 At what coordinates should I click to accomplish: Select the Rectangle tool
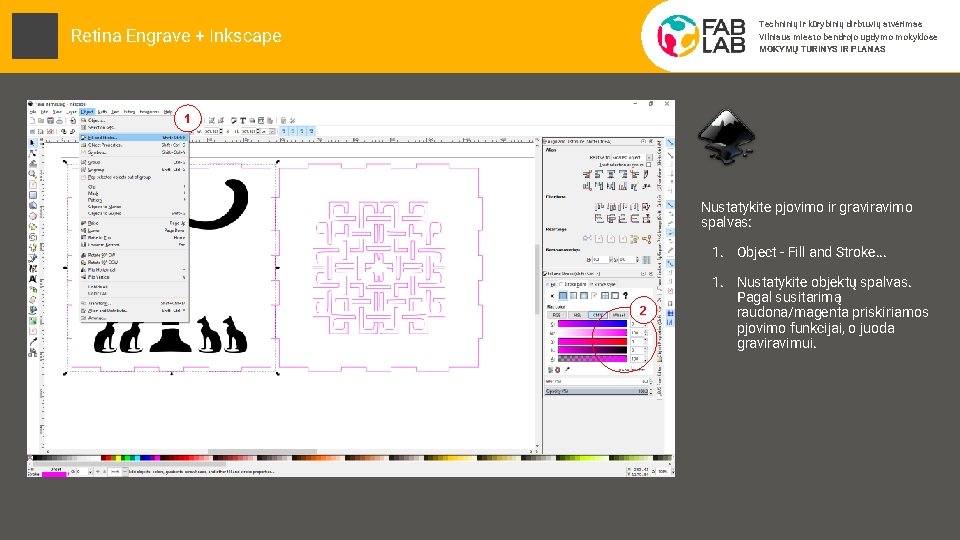point(33,195)
